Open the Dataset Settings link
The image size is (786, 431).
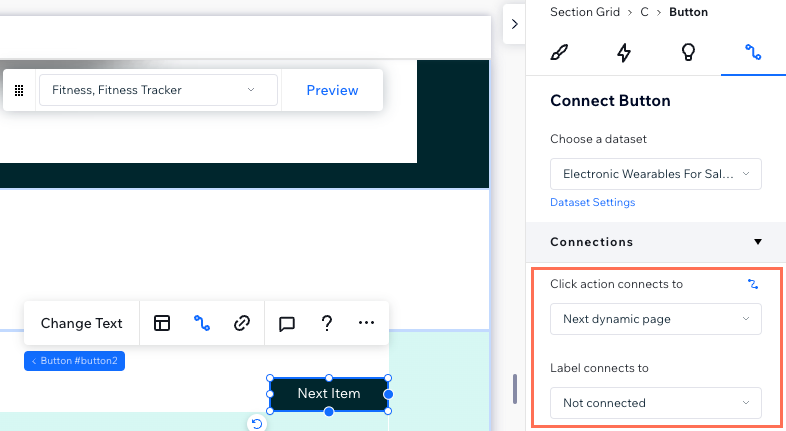pyautogui.click(x=592, y=202)
